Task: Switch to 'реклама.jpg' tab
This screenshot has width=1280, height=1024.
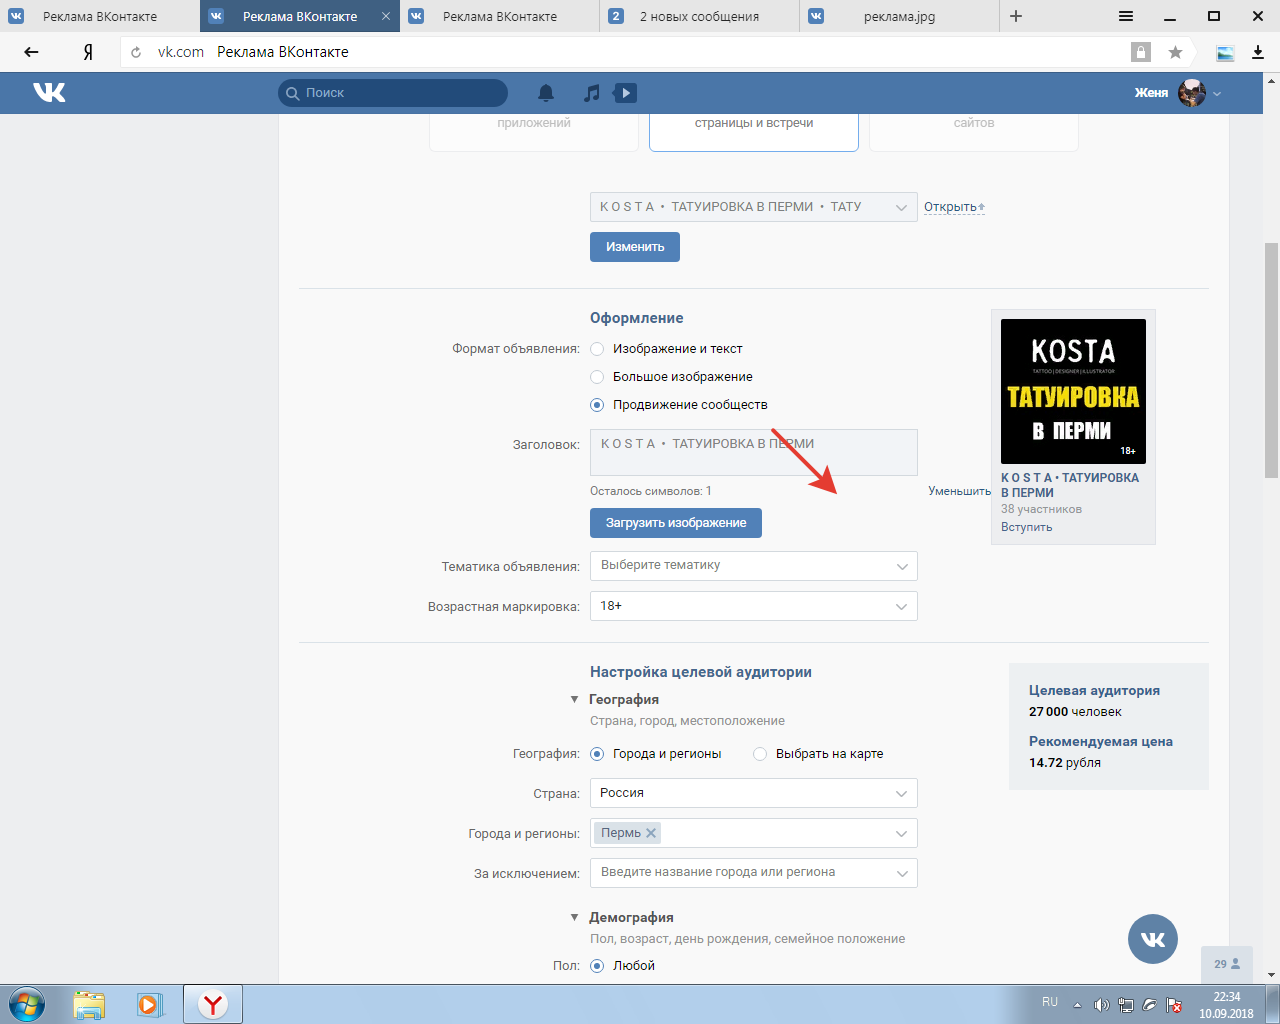Action: click(900, 16)
